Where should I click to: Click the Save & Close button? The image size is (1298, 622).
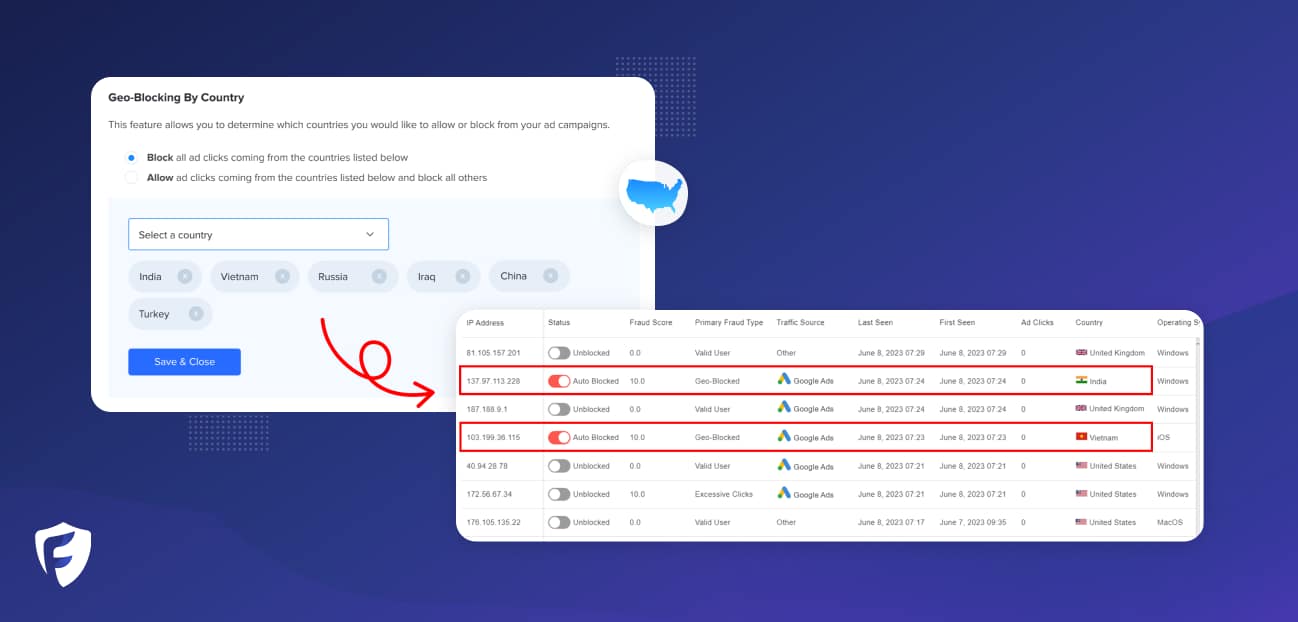click(x=184, y=361)
